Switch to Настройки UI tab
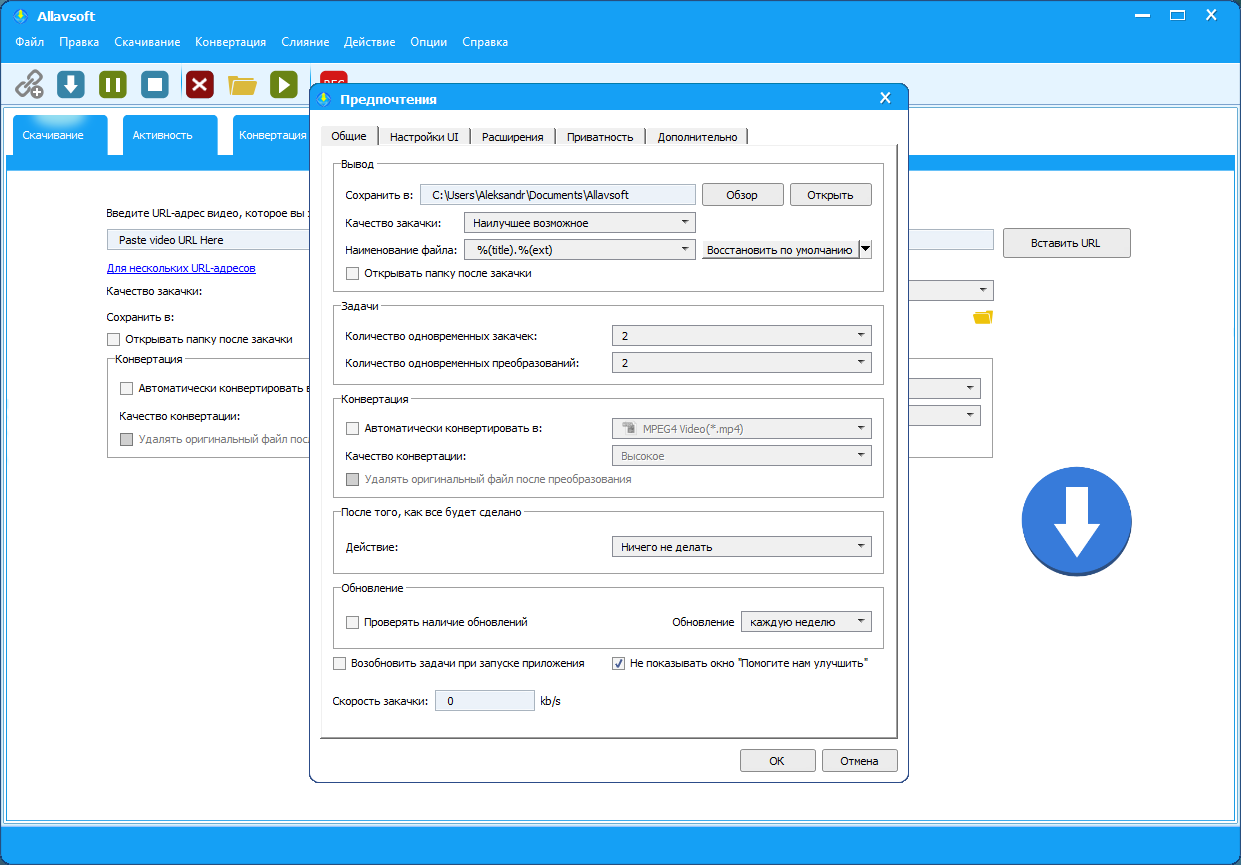Viewport: 1241px width, 865px height. [424, 137]
